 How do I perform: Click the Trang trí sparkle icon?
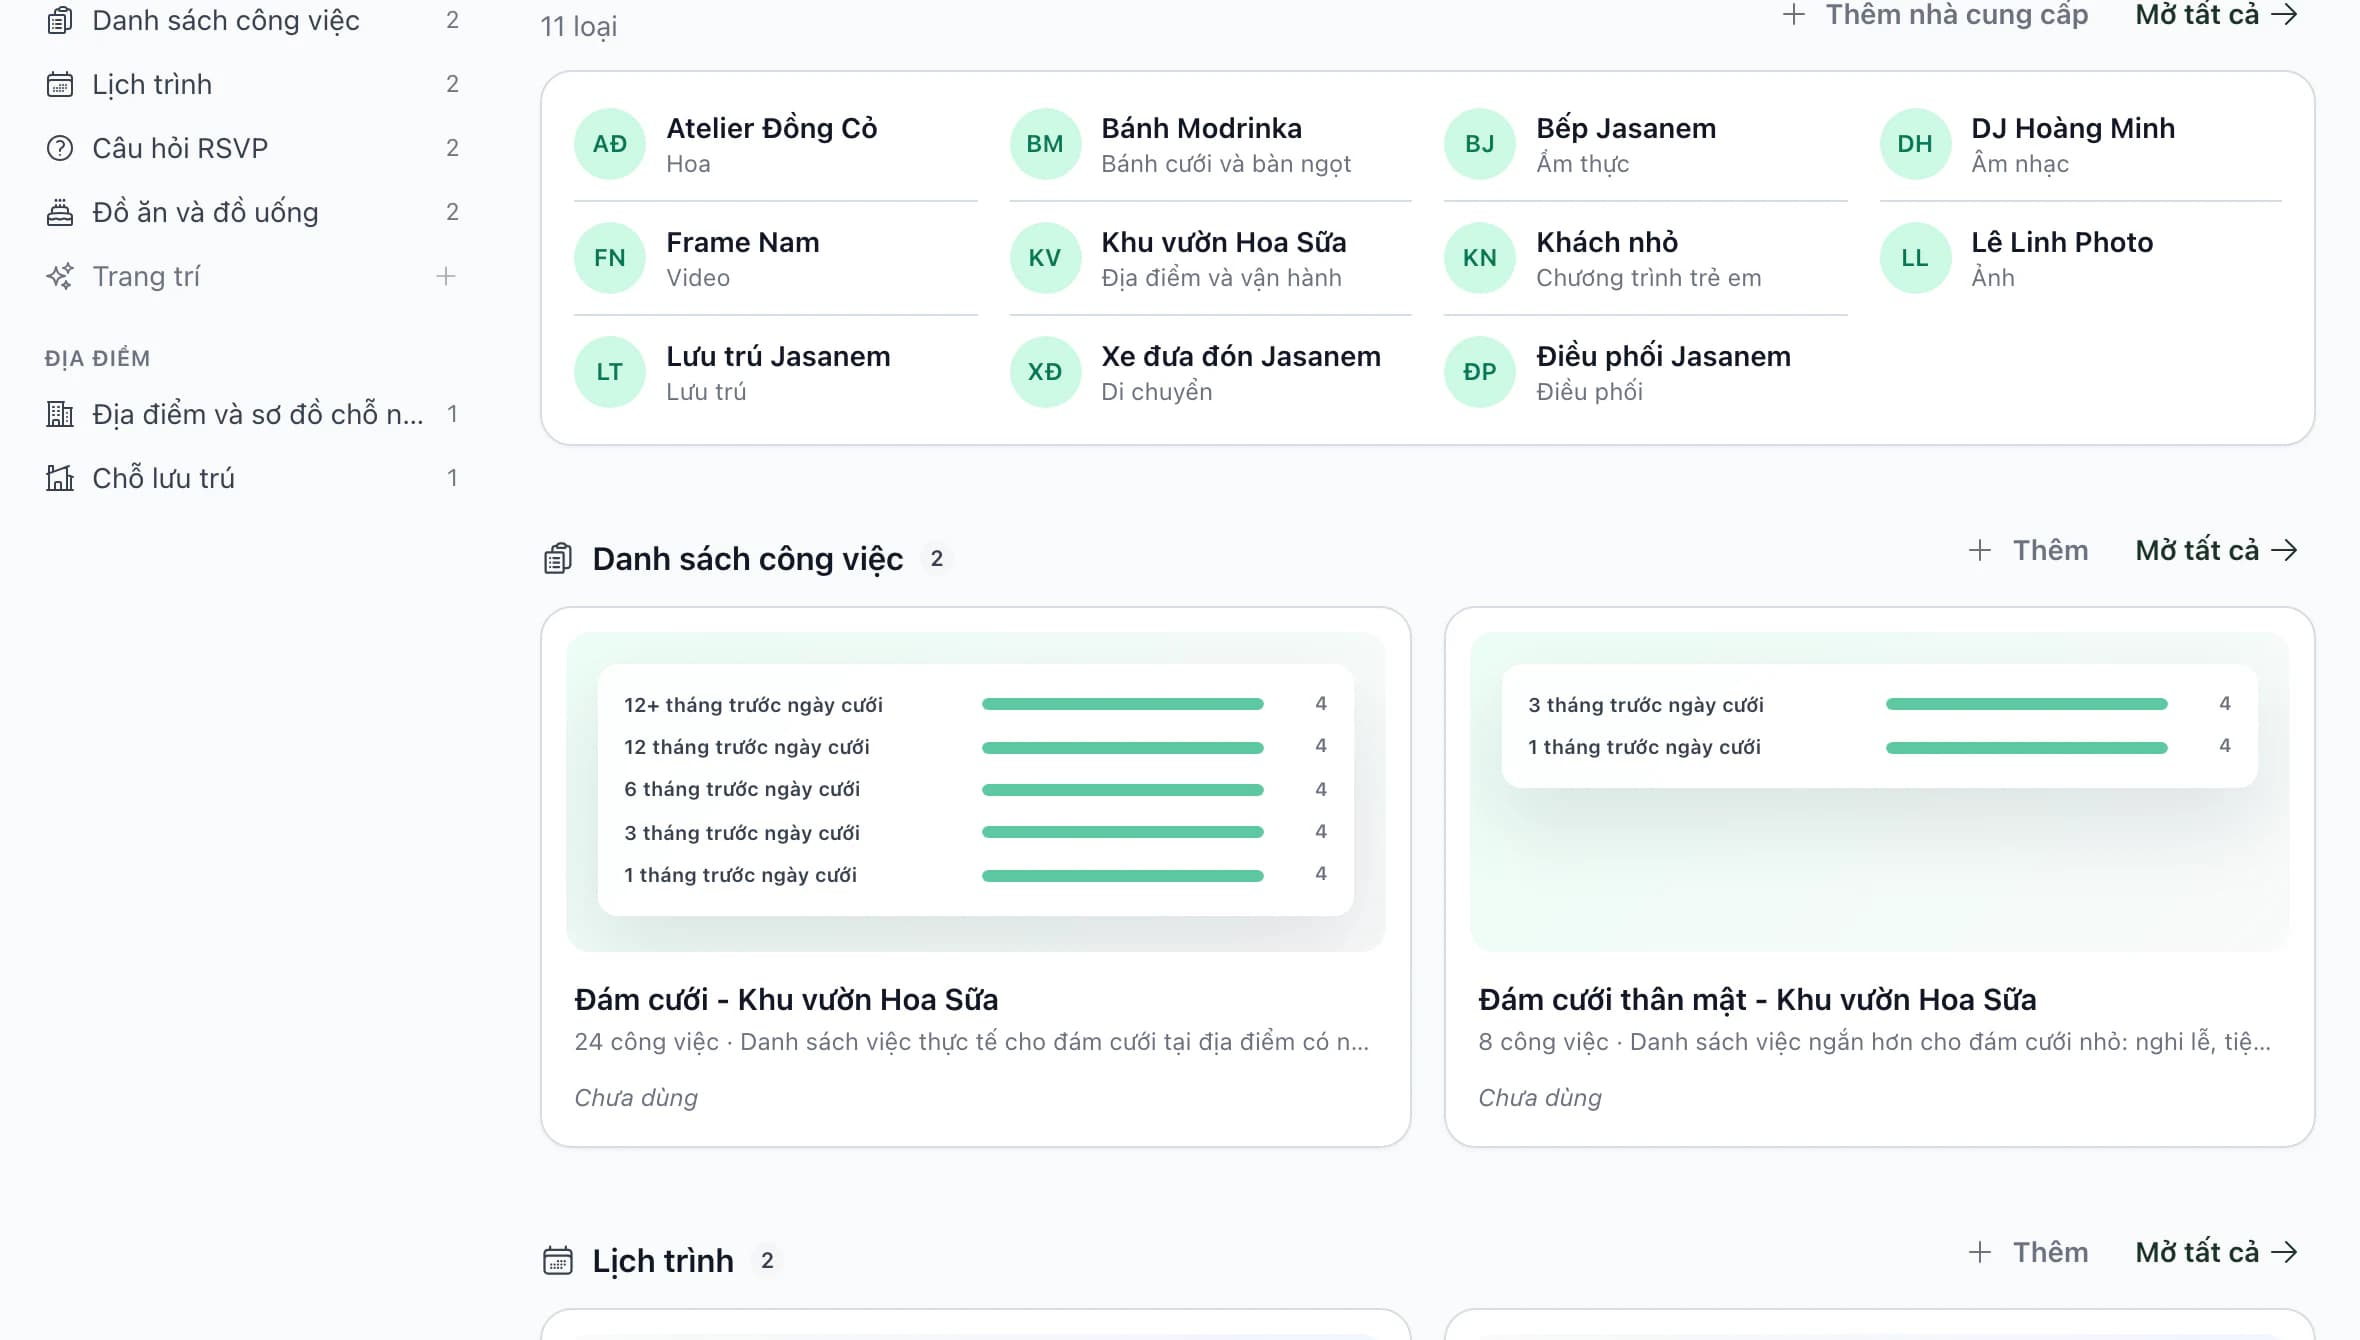click(60, 276)
